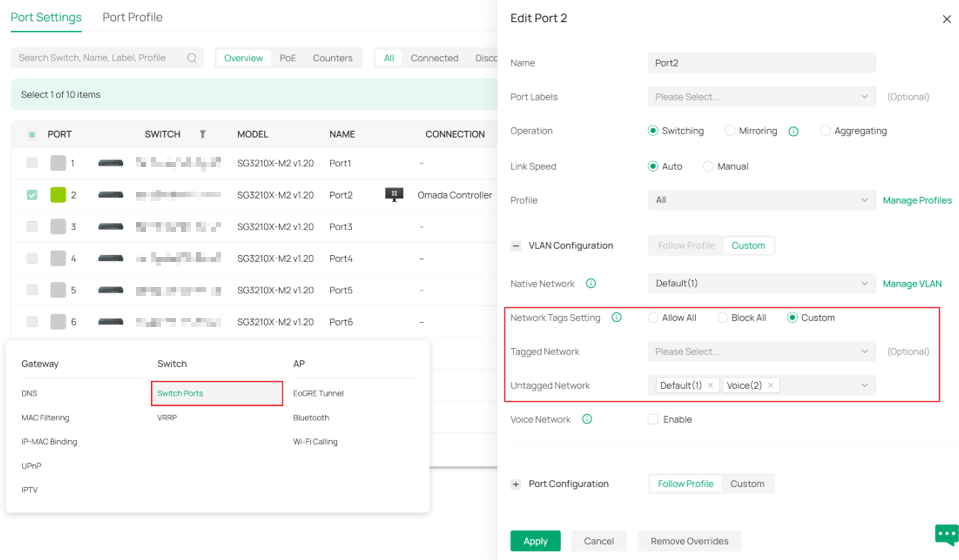Viewport: 959px width, 560px height.
Task: Check the checkbox for port 1
Action: pos(32,163)
